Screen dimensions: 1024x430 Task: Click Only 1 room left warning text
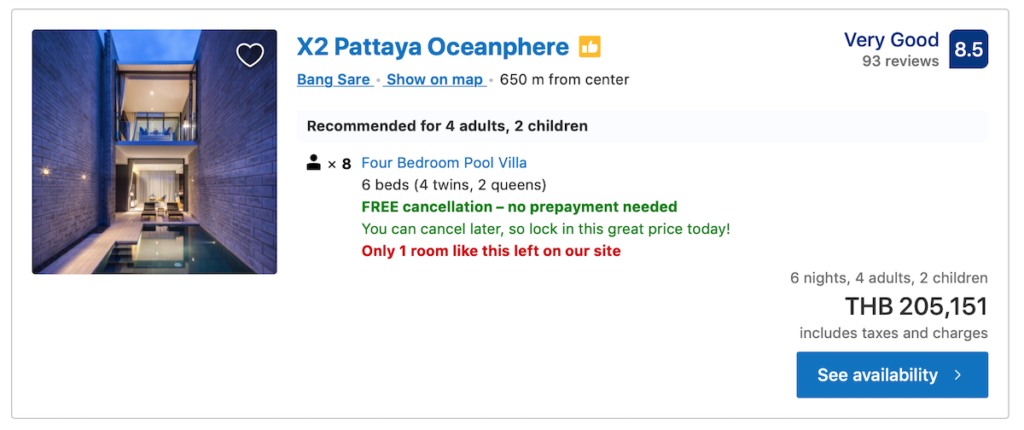click(x=491, y=251)
